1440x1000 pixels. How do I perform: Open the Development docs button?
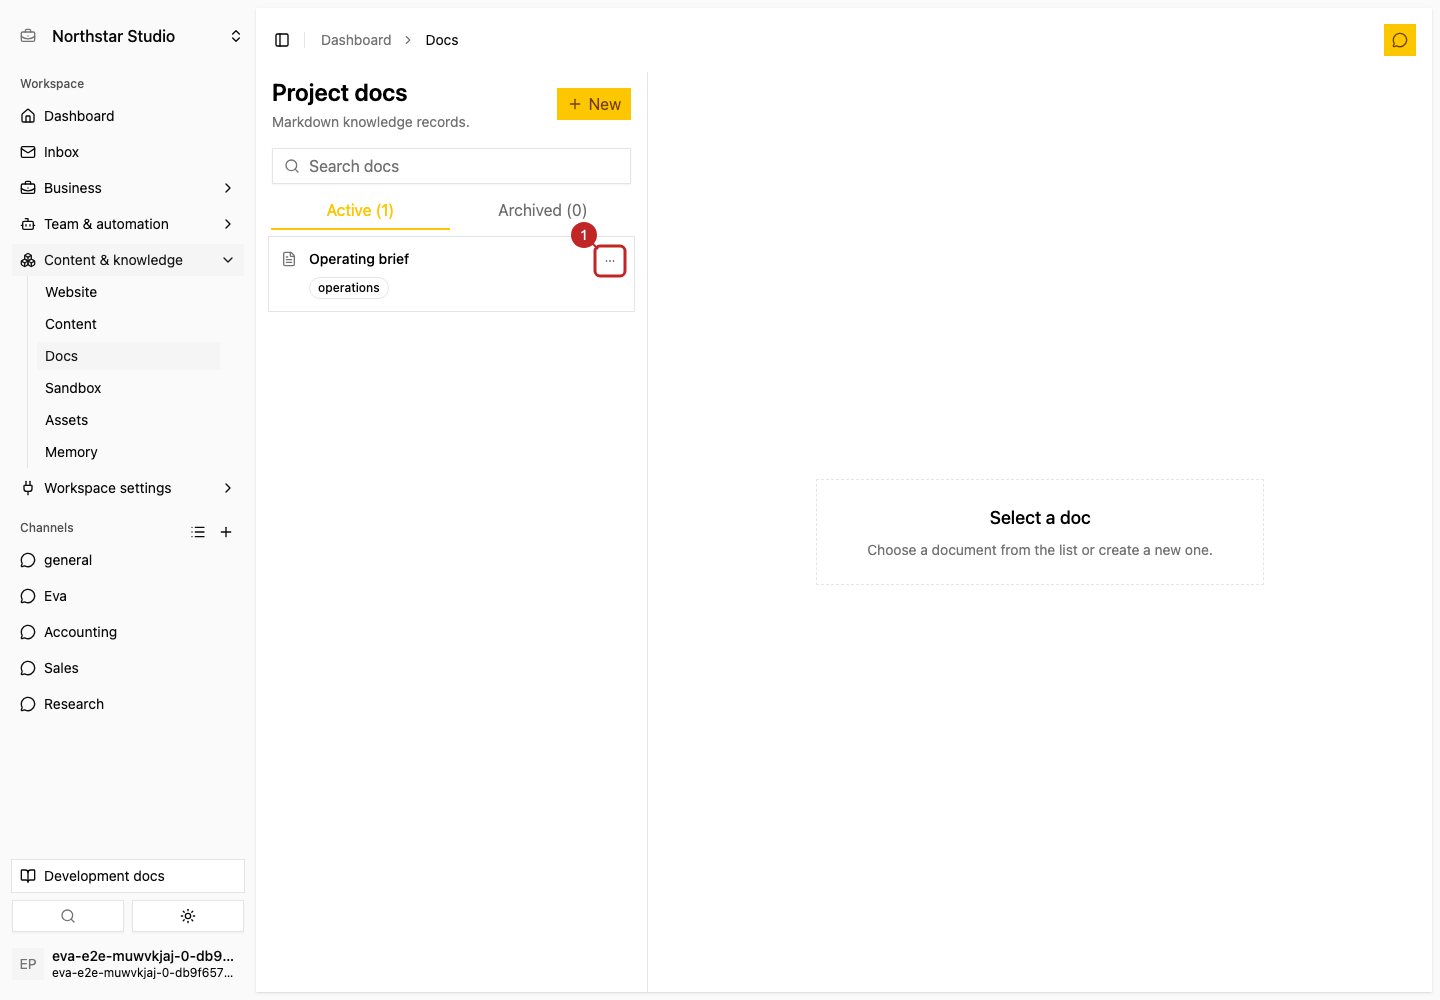pyautogui.click(x=128, y=876)
